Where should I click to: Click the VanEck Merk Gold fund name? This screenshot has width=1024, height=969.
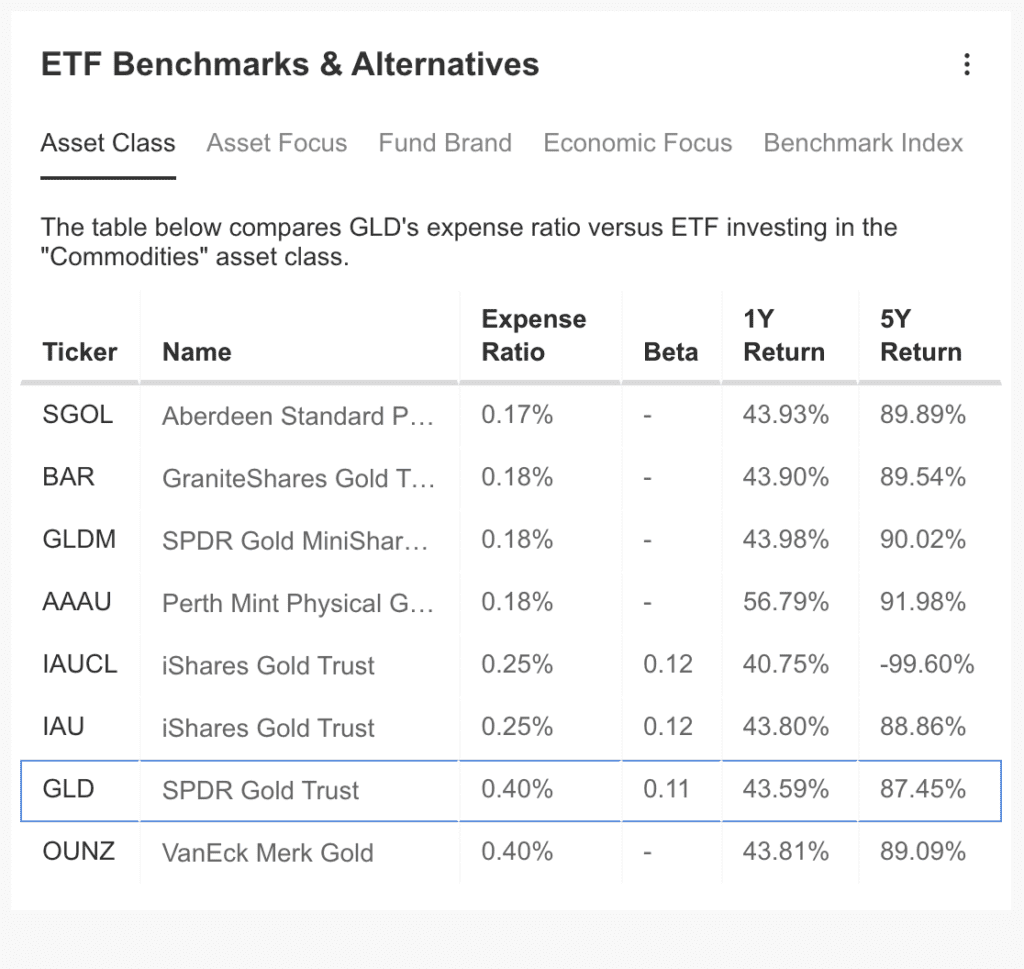click(268, 853)
